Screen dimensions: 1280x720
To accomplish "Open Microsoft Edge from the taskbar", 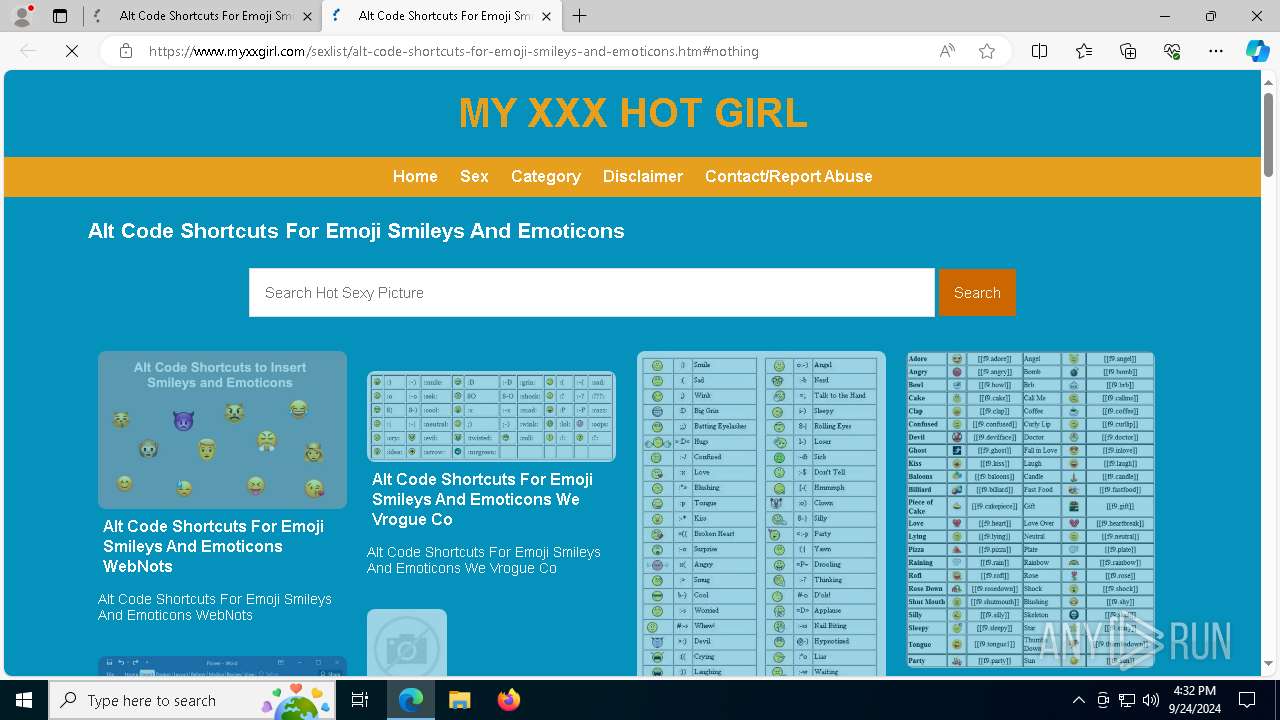I will coord(411,700).
